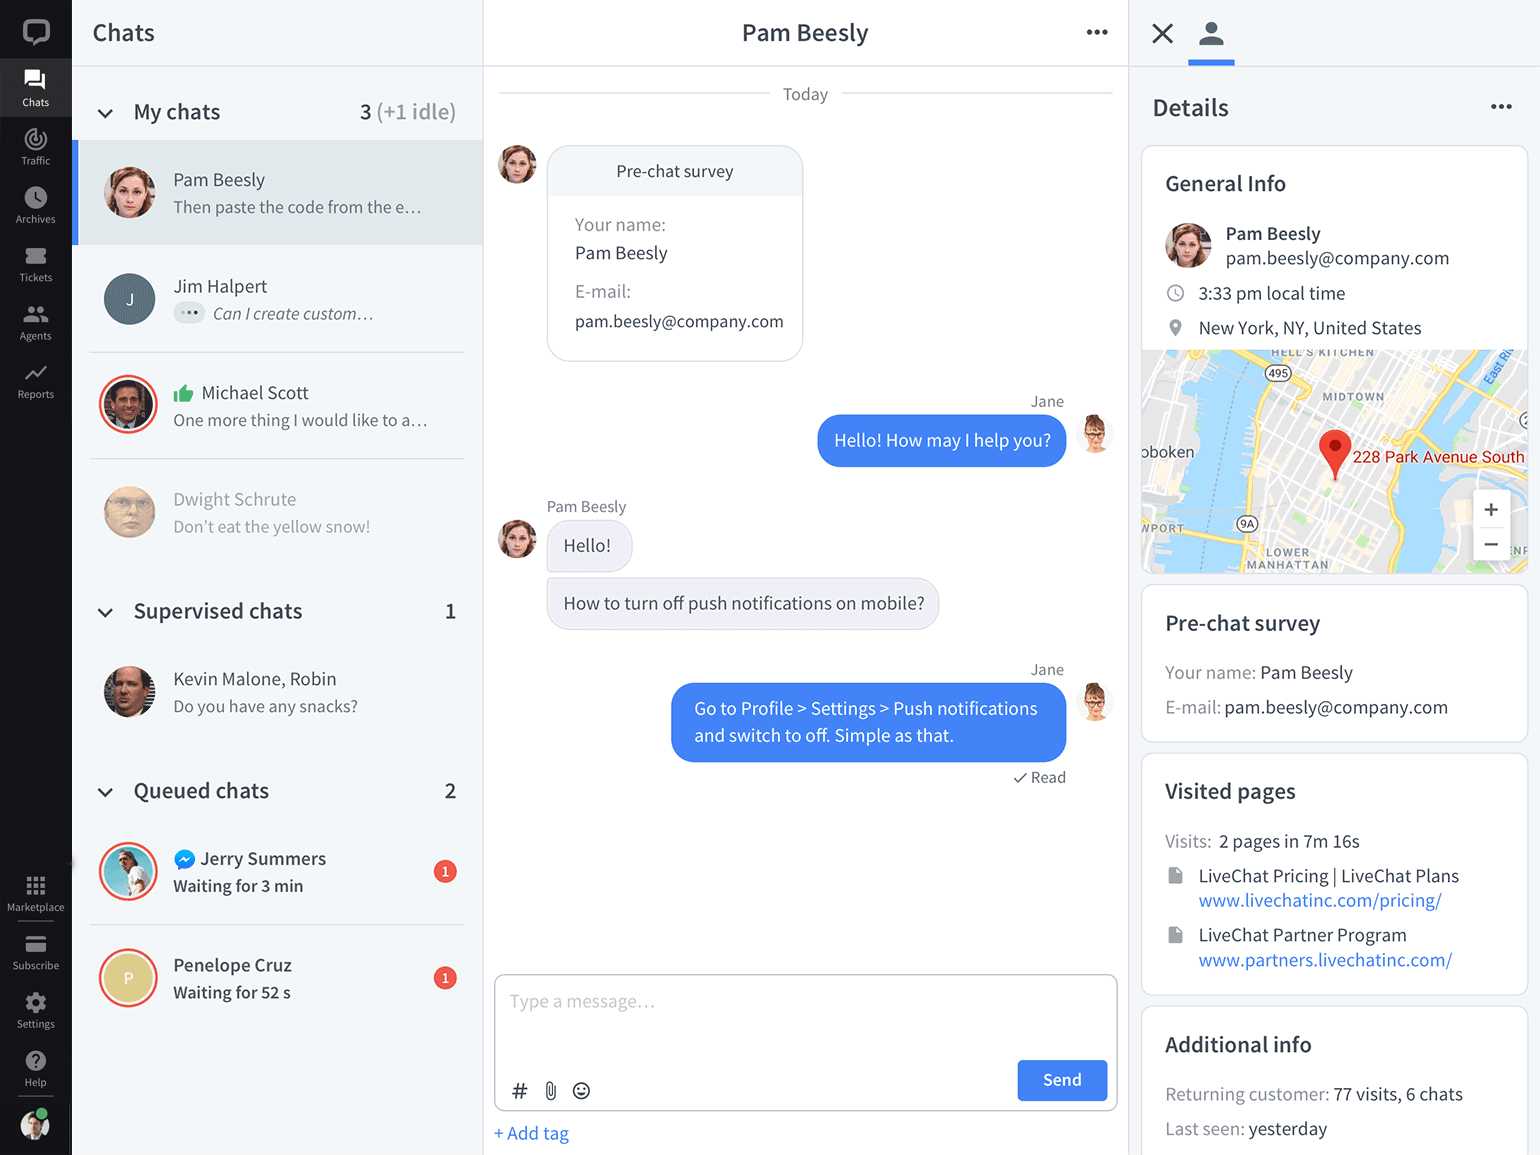Open the Traffic section in the sidebar
This screenshot has width=1540, height=1155.
coord(35,146)
